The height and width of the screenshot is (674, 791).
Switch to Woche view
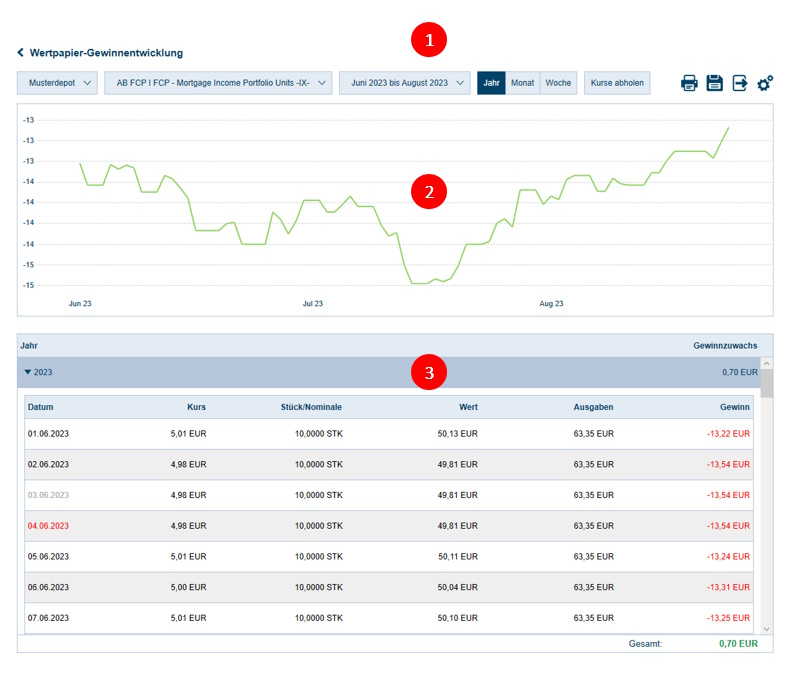tap(558, 83)
